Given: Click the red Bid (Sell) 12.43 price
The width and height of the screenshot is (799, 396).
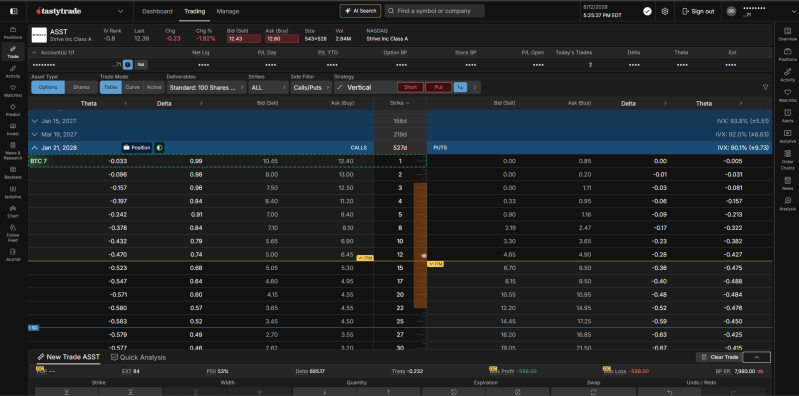Looking at the screenshot, I should [244, 39].
